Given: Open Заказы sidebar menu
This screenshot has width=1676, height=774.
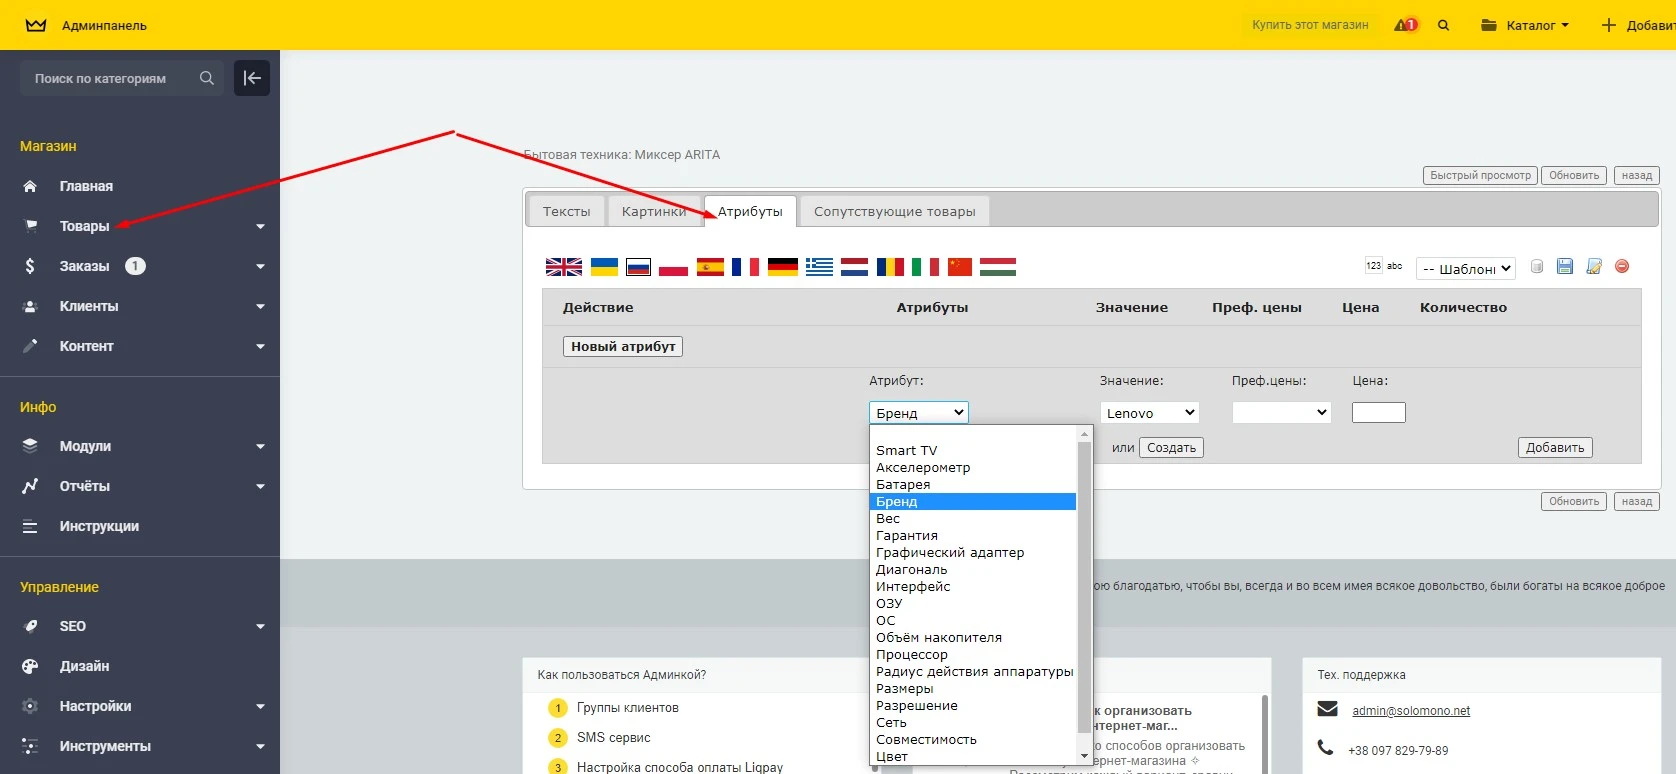Looking at the screenshot, I should pos(84,266).
